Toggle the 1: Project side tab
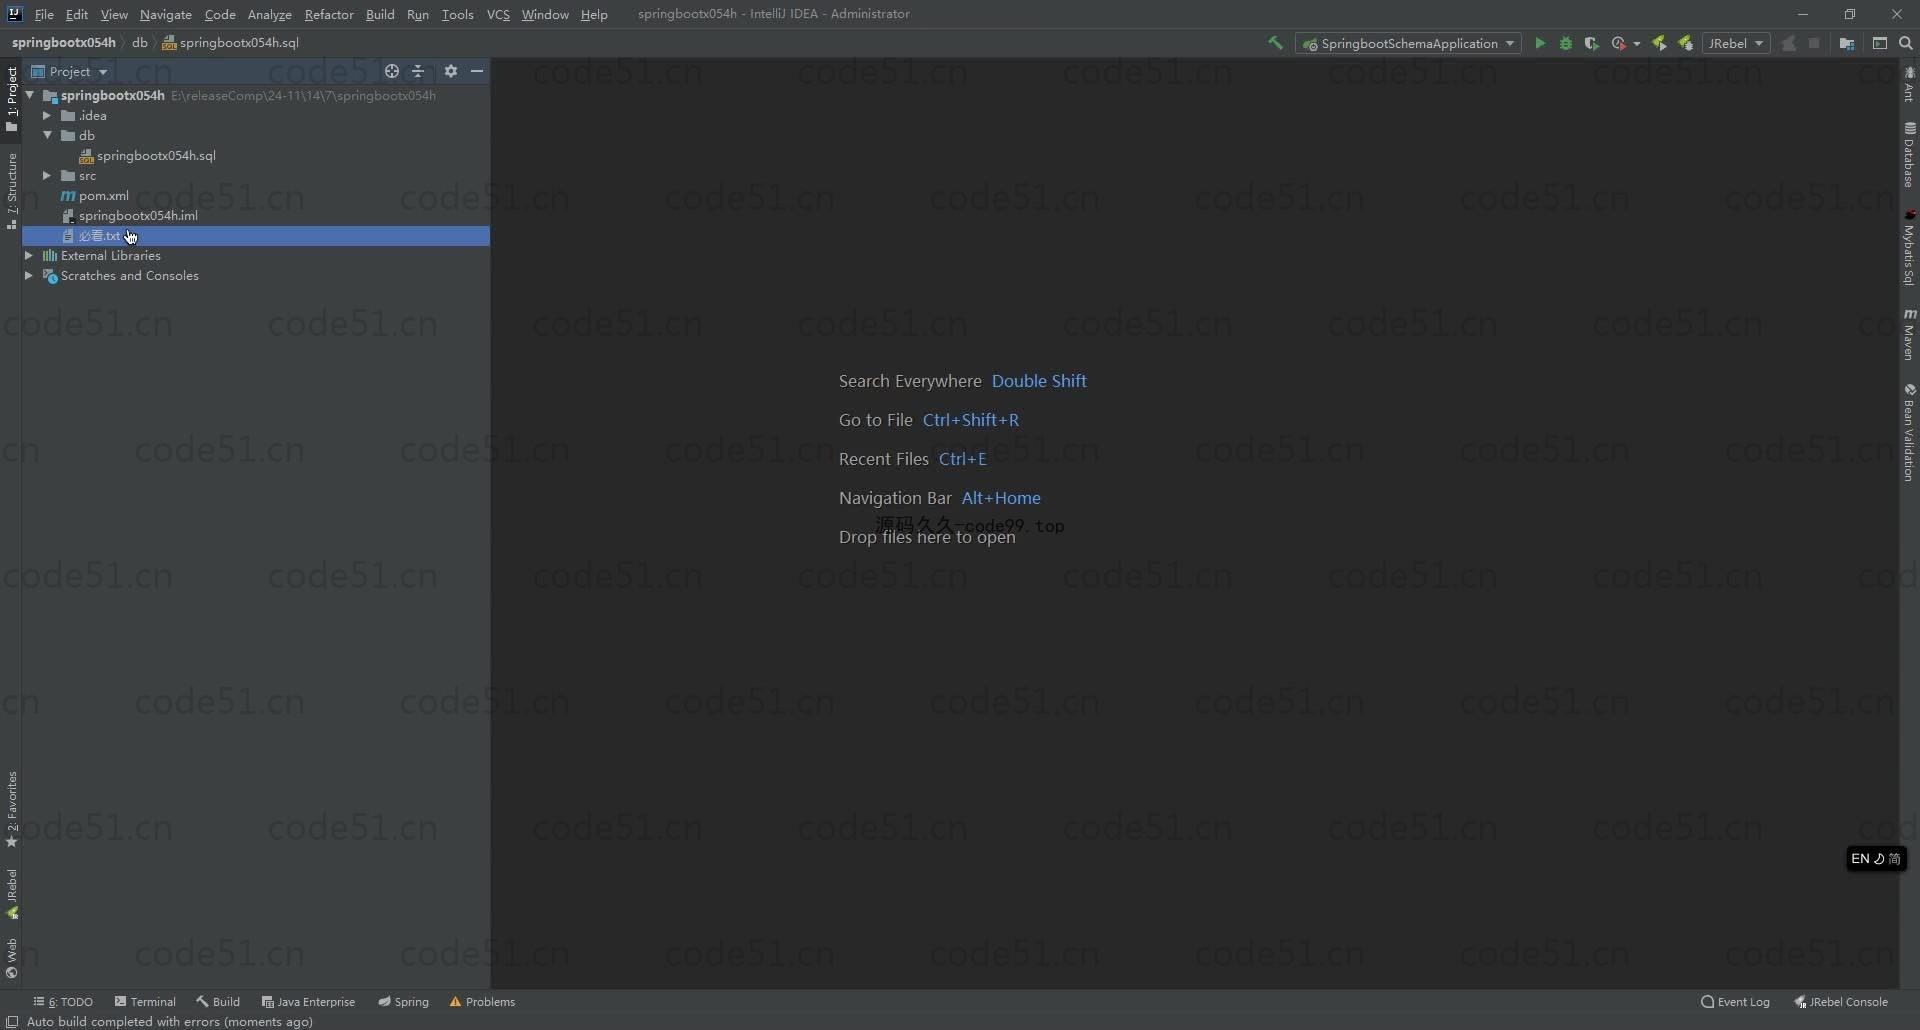This screenshot has height=1030, width=1920. [11, 99]
